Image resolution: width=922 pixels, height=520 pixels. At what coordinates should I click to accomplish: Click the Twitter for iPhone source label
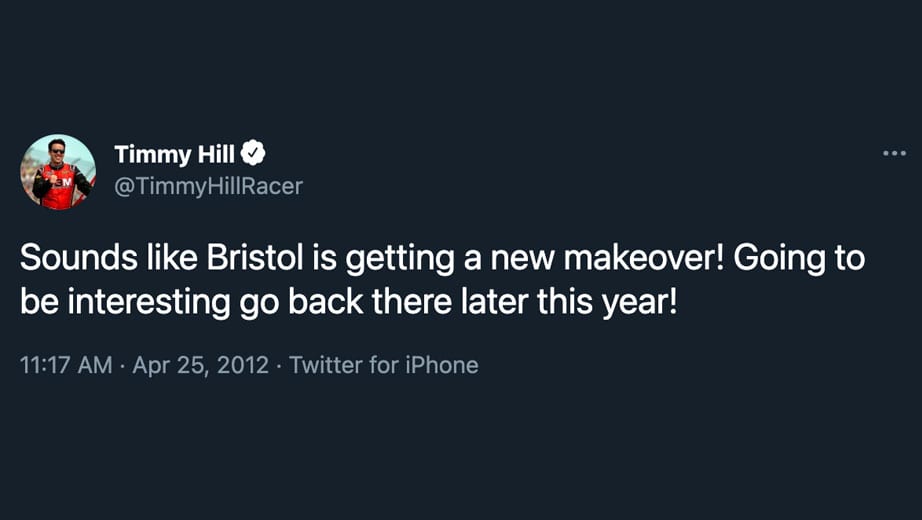(383, 365)
